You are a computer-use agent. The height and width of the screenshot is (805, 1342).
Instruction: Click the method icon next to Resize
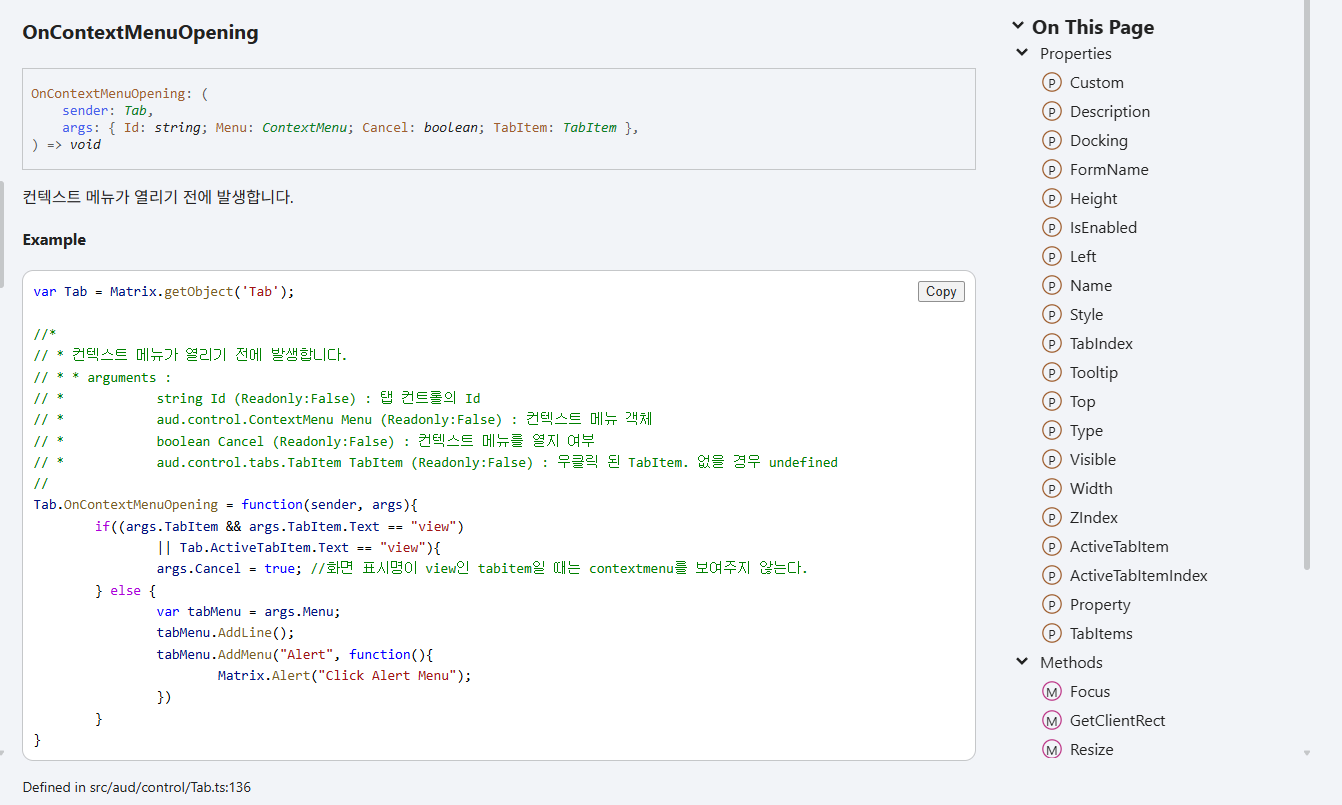[1051, 750]
